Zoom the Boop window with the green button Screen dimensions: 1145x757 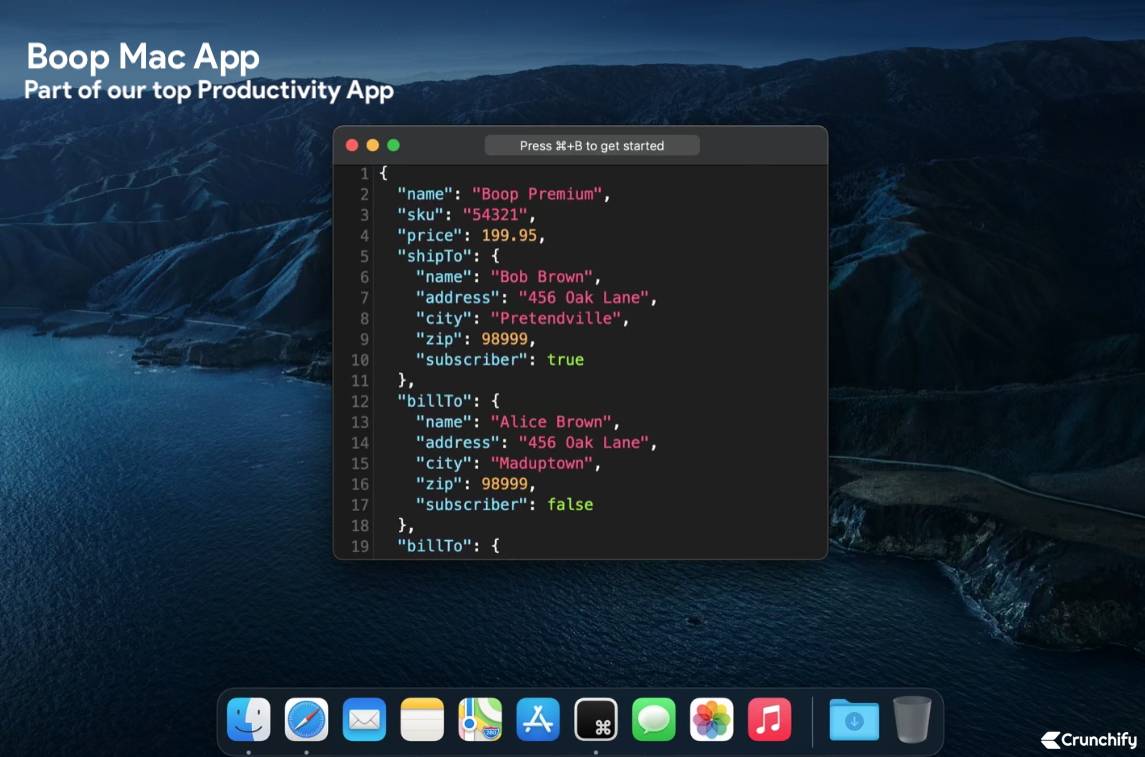(394, 145)
